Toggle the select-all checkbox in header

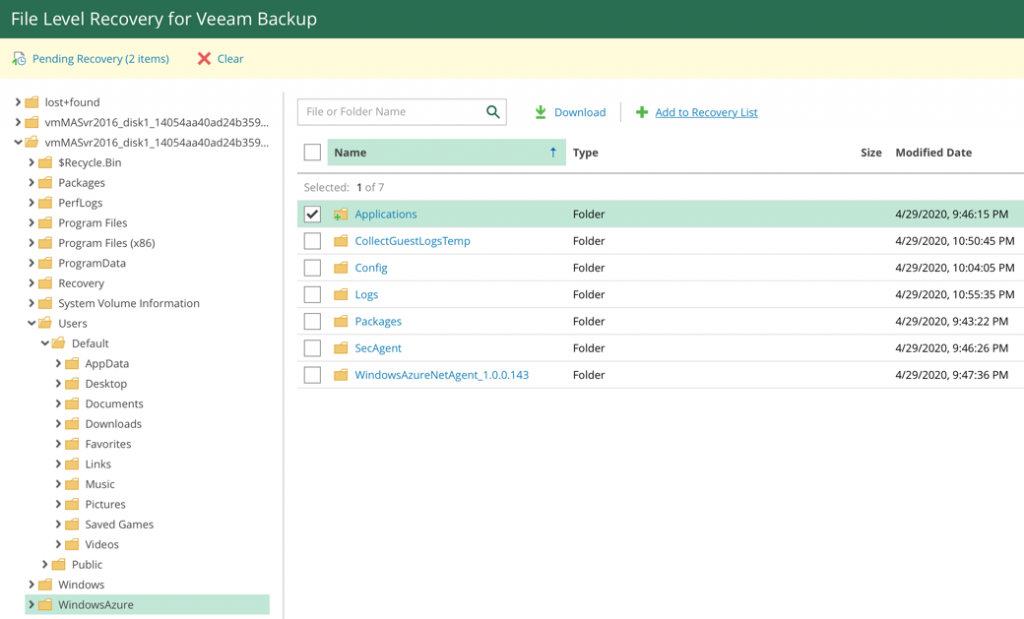pyautogui.click(x=312, y=152)
